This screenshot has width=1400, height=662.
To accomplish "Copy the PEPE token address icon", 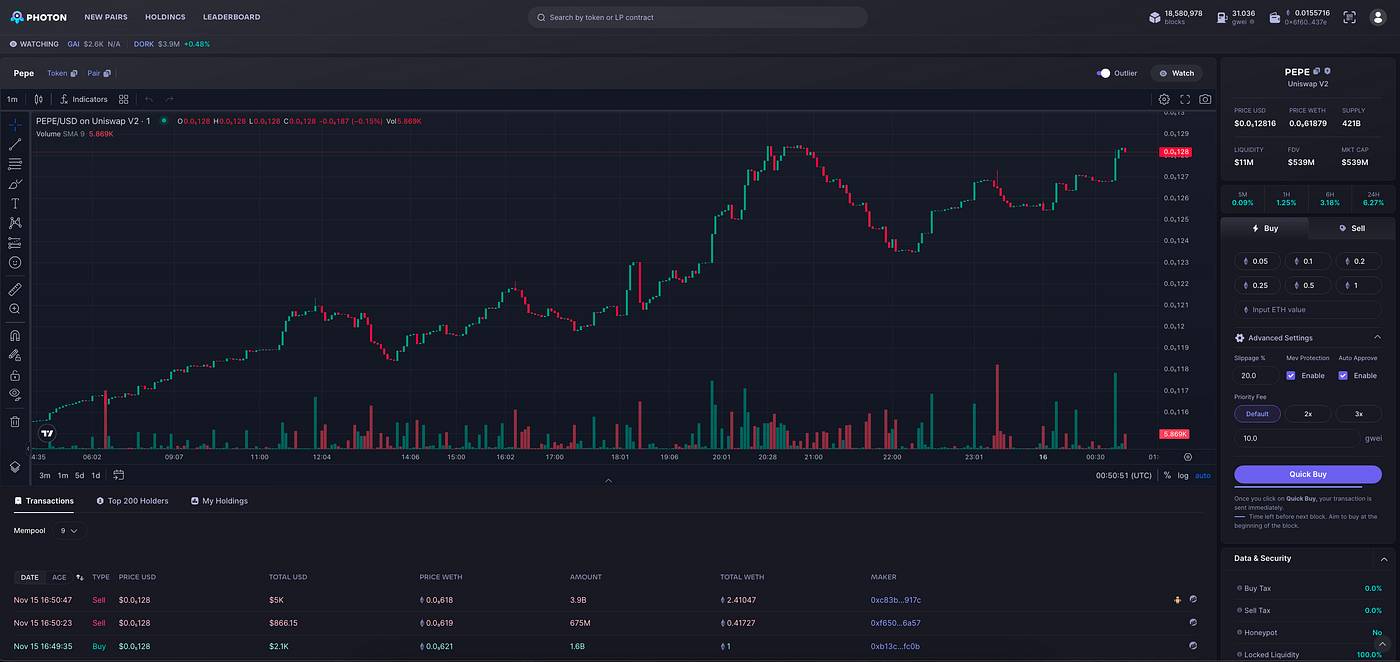I will coord(1317,71).
